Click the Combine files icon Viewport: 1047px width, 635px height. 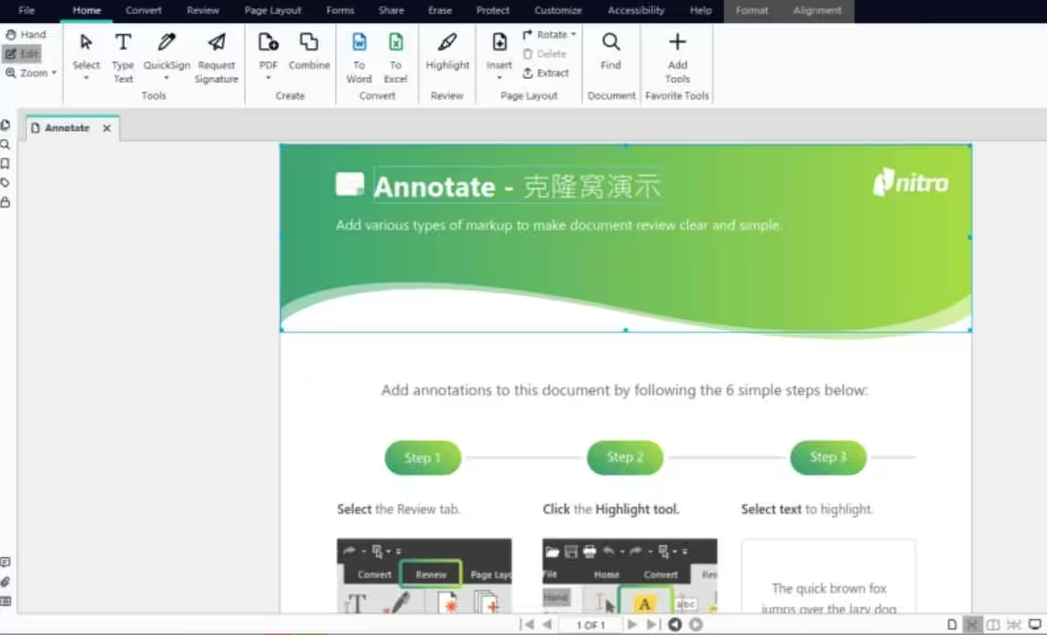coord(309,43)
